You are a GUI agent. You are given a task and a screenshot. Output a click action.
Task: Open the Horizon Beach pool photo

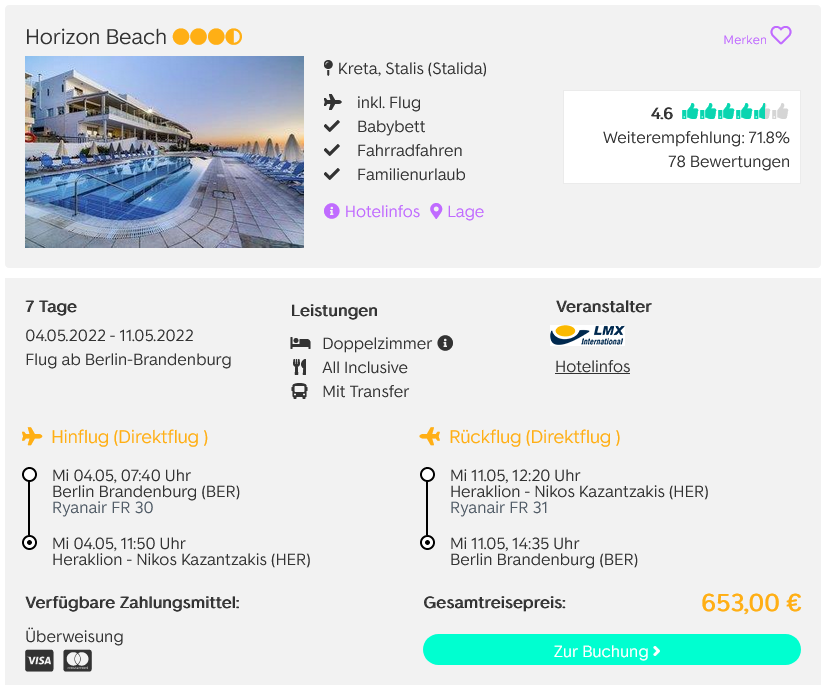point(164,152)
